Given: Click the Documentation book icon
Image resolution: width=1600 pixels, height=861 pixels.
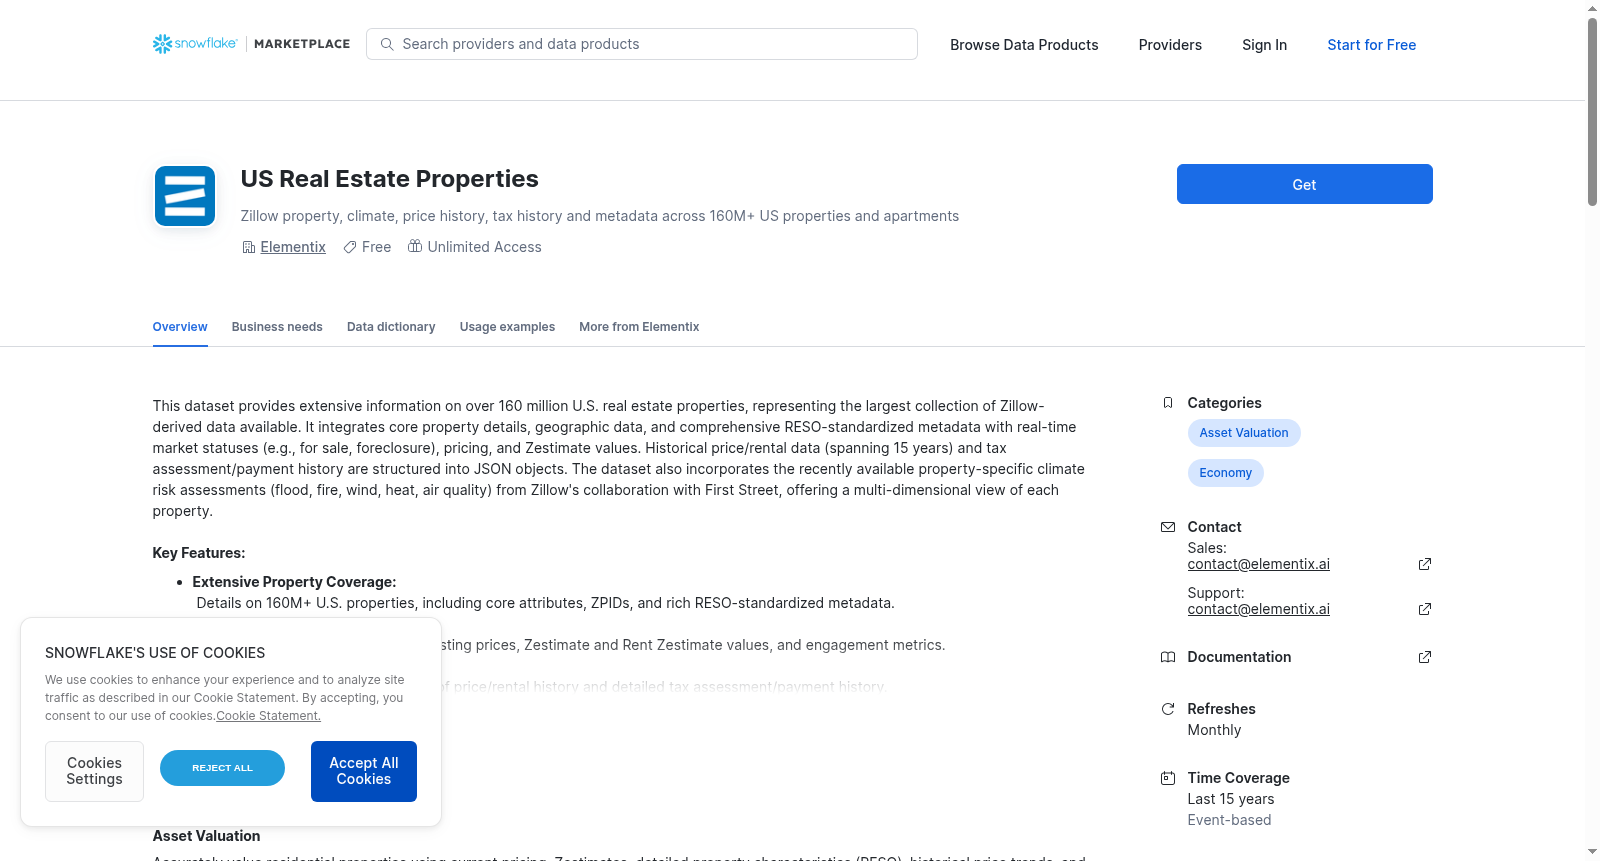Looking at the screenshot, I should pyautogui.click(x=1167, y=657).
